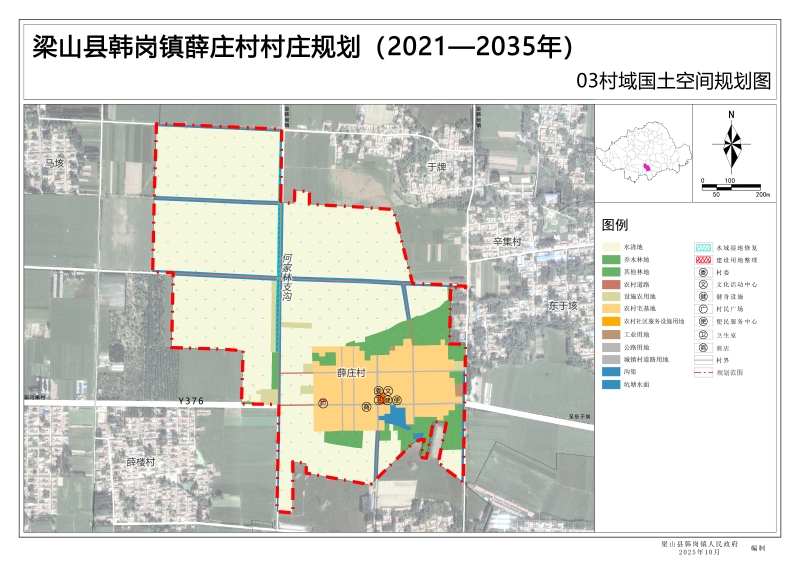Screen dimensions: 800x566
Task: Click the 水浇地 pale yellow legend swatch
Action: (x=609, y=246)
